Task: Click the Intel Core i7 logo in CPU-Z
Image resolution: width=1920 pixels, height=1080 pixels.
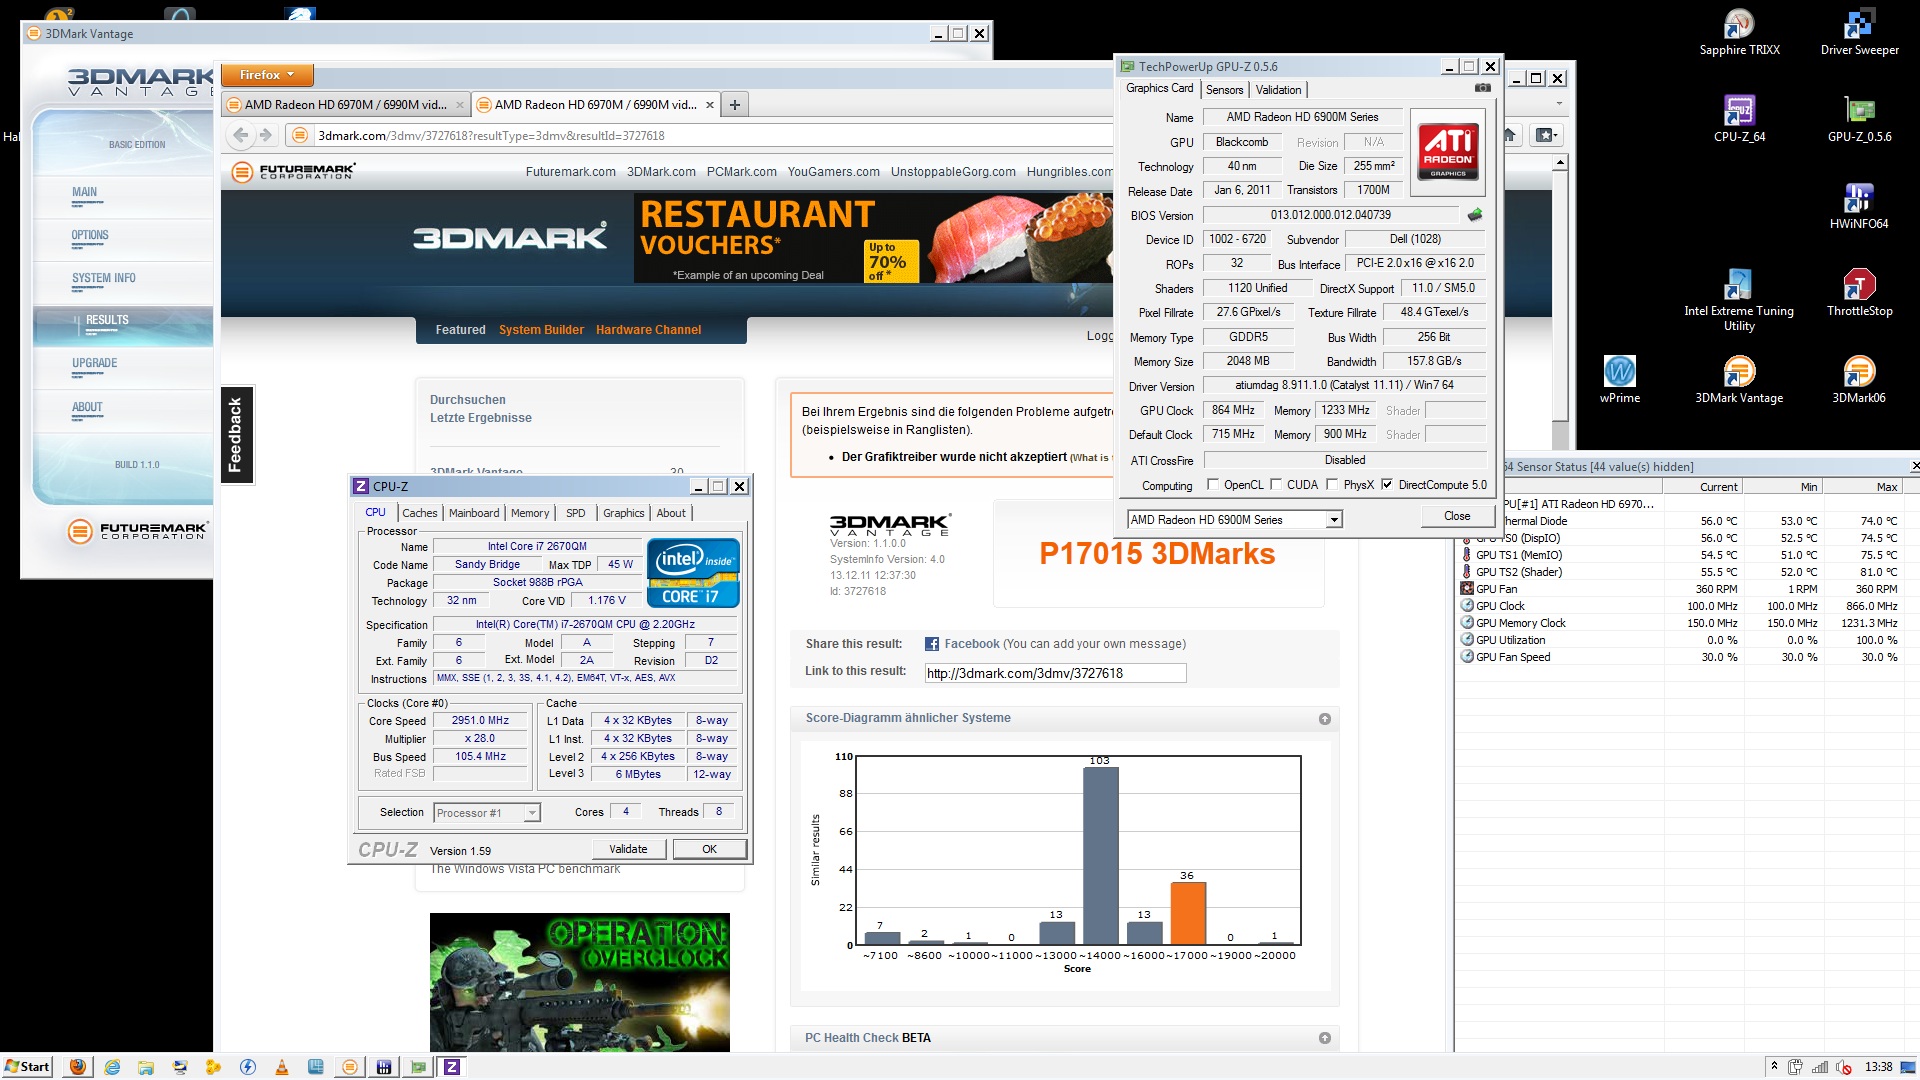Action: point(693,572)
